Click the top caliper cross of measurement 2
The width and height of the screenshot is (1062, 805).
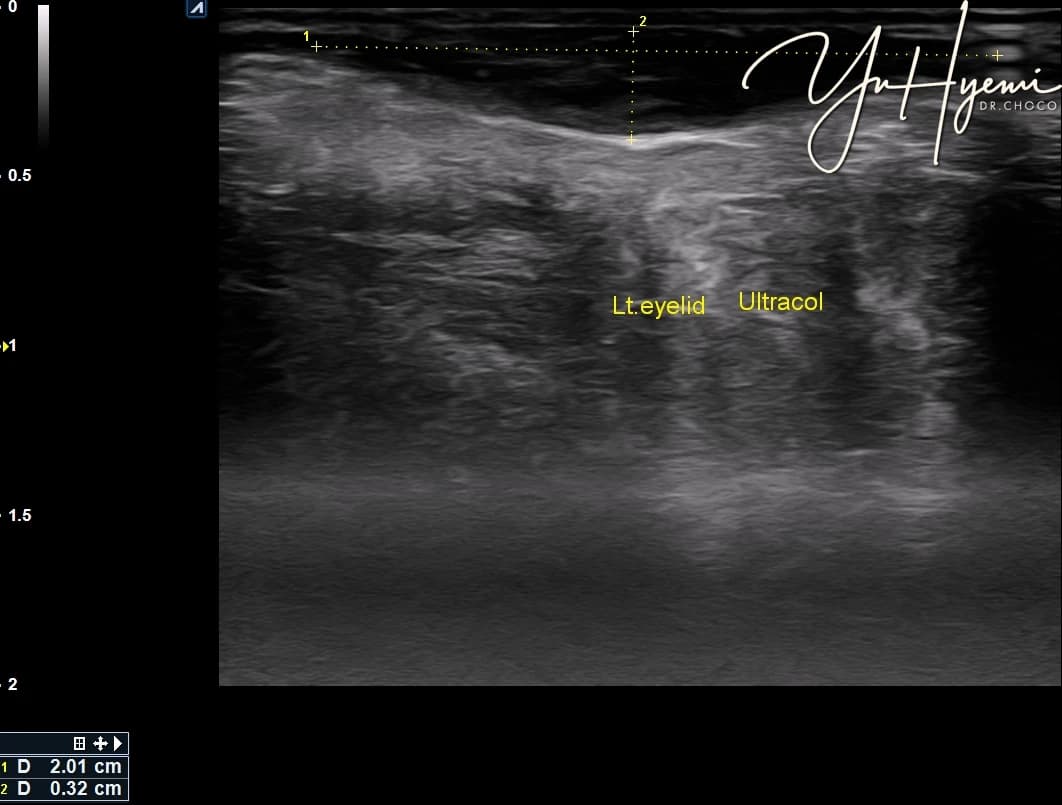(x=633, y=31)
